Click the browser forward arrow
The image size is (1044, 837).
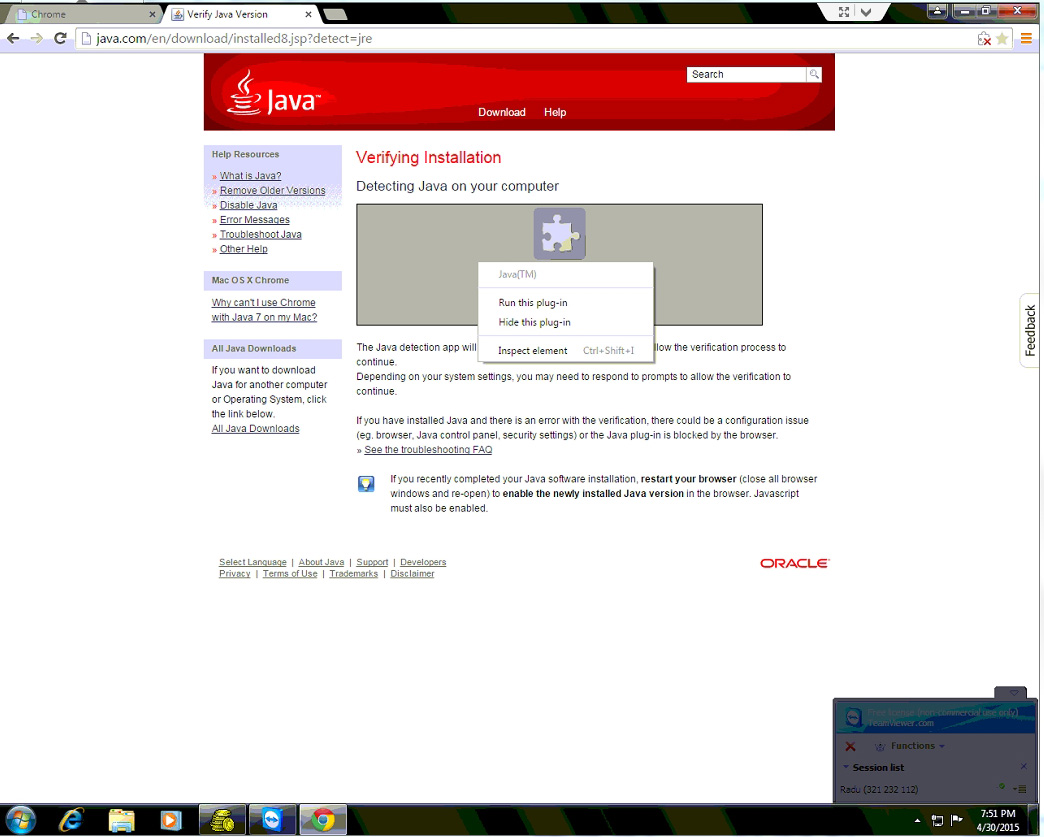tap(37, 39)
